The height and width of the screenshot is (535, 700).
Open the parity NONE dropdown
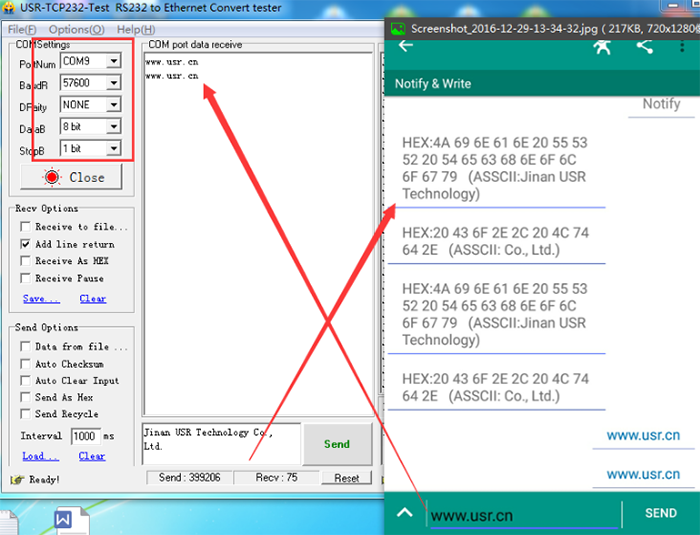(114, 105)
